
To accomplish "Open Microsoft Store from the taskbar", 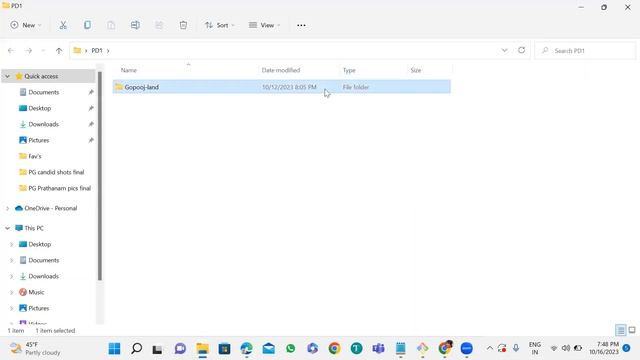I will point(224,349).
